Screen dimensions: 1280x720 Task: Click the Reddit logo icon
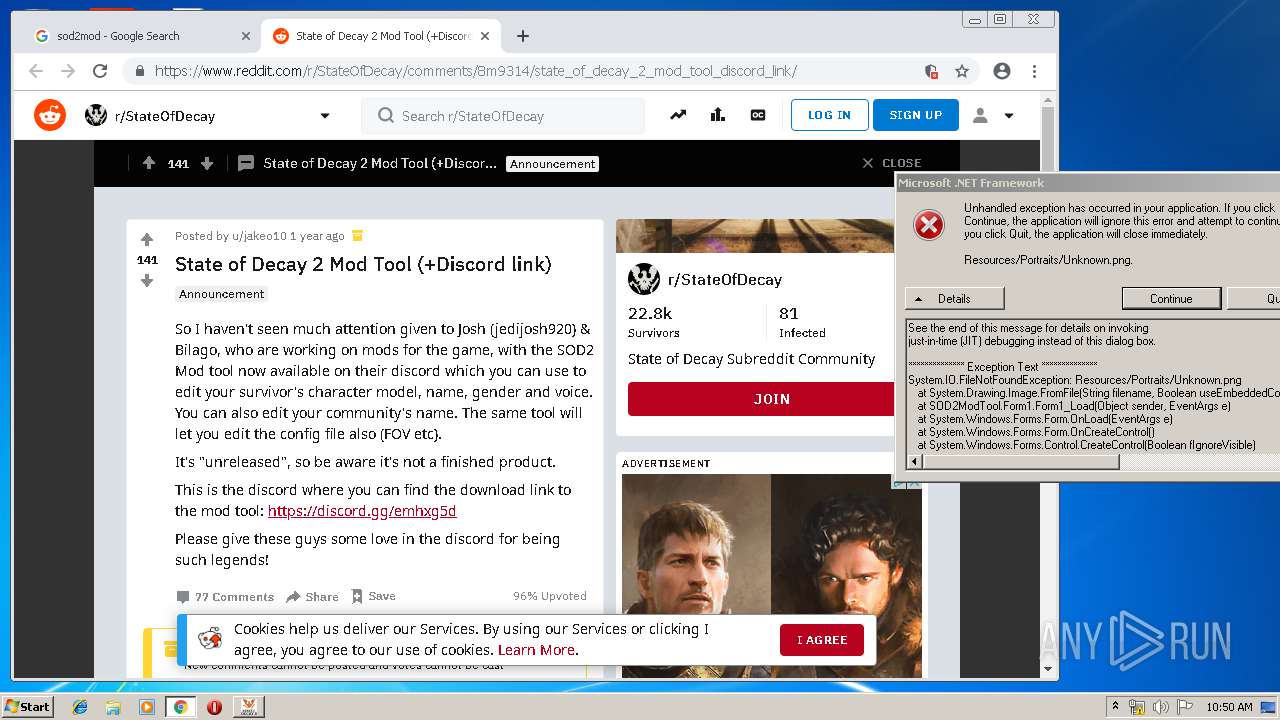coord(50,115)
